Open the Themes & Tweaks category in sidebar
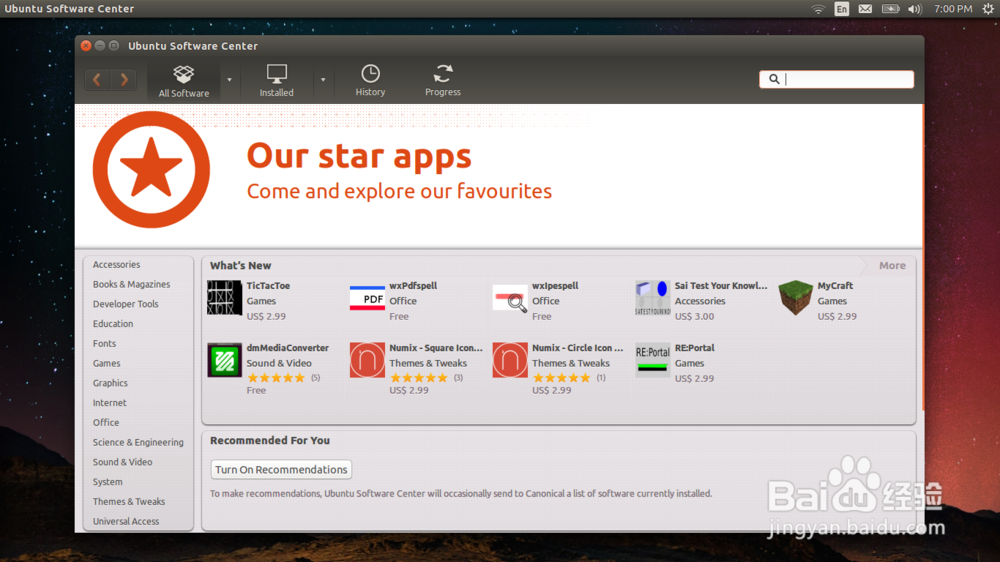 [x=129, y=501]
